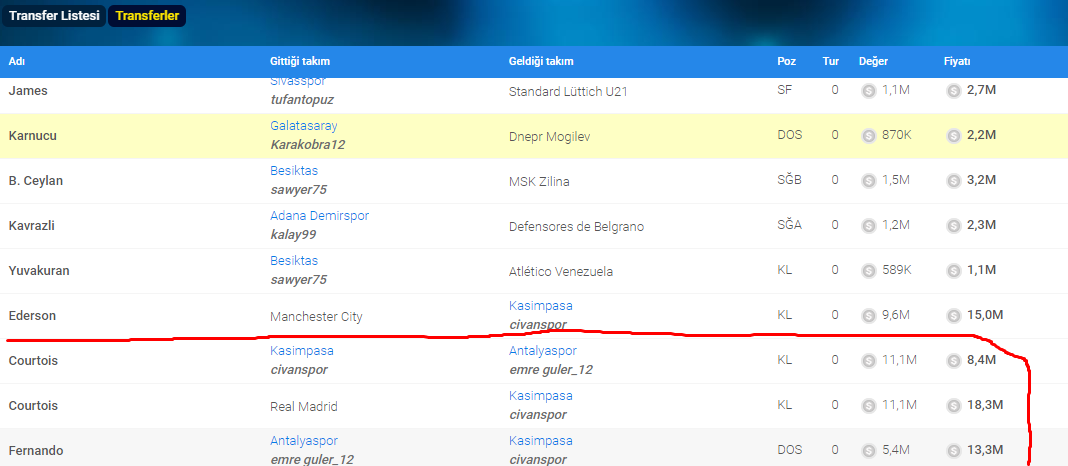Open Besiktas team link in B. Ceylan row
The image size is (1068, 466).
[294, 171]
